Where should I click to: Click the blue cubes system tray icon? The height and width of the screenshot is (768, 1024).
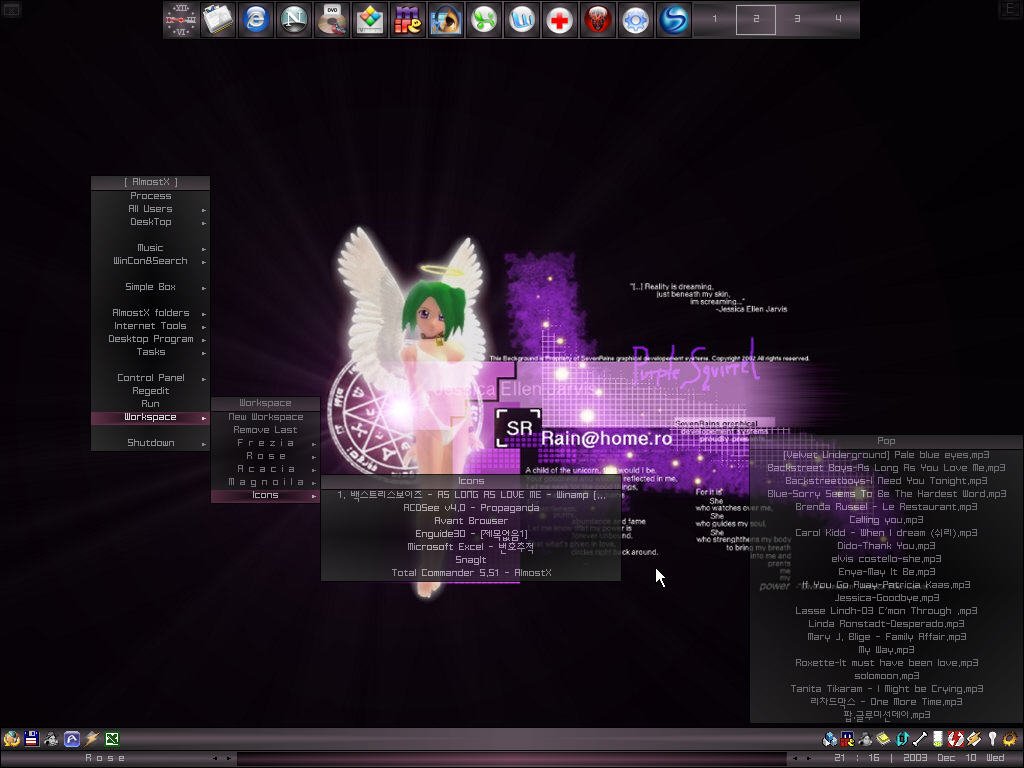[x=830, y=739]
